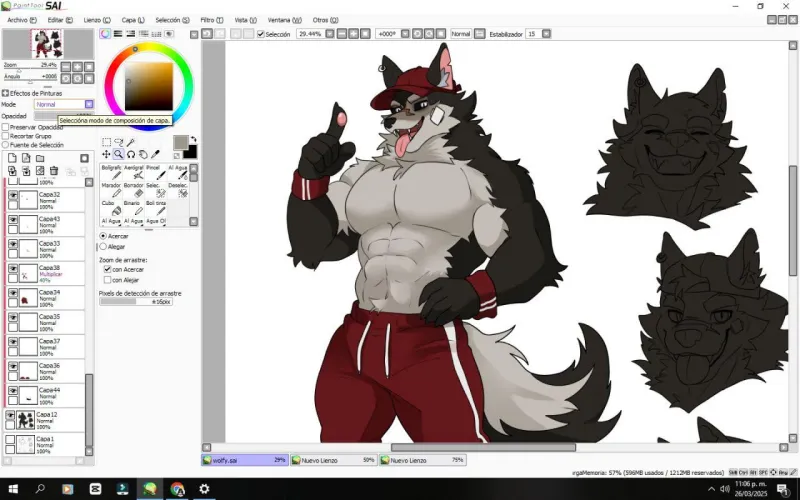Select the Zoom magnifier tool
This screenshot has height=500, width=800.
point(118,154)
